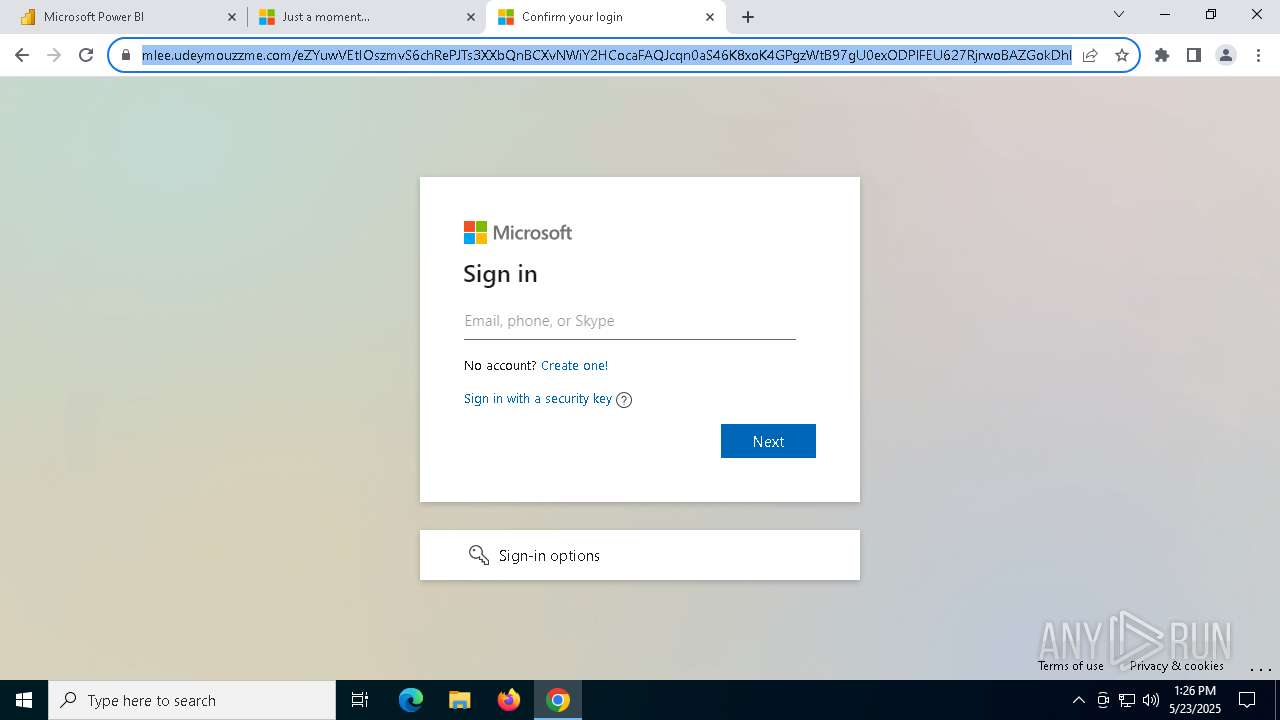This screenshot has height=720, width=1280.
Task: Open the volume tray icon
Action: (1151, 700)
